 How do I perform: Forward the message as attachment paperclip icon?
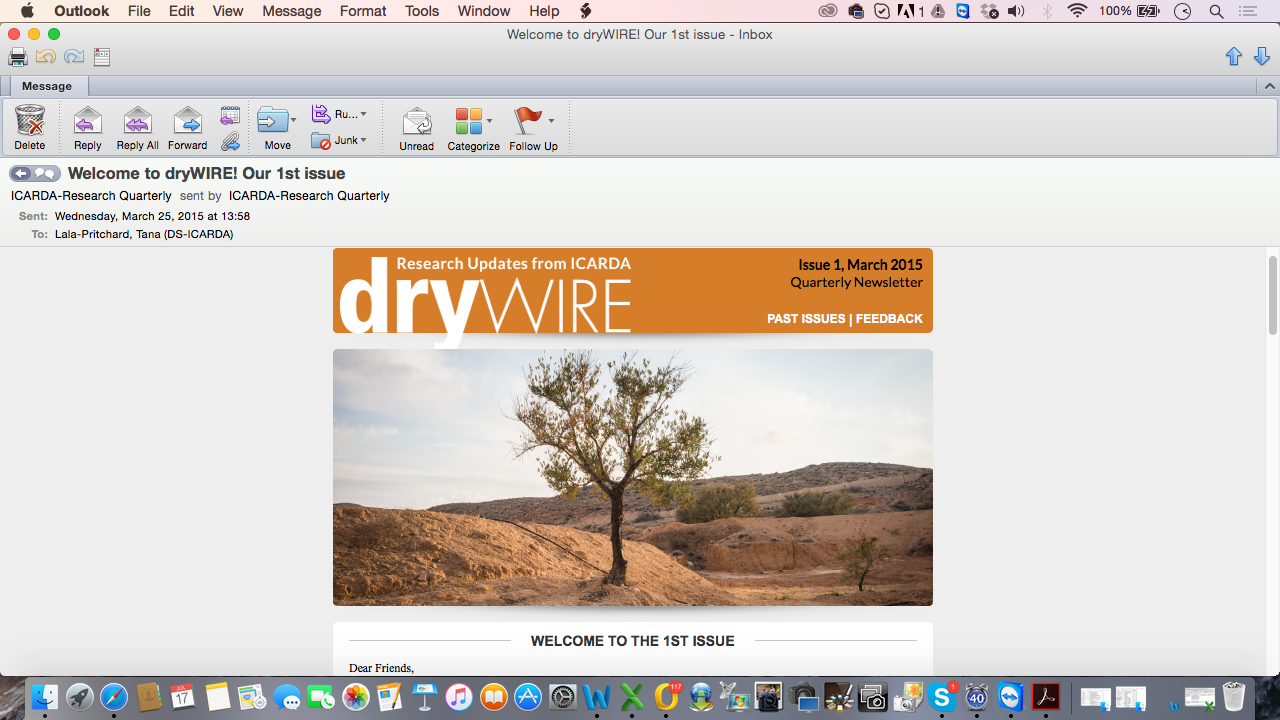[x=230, y=140]
